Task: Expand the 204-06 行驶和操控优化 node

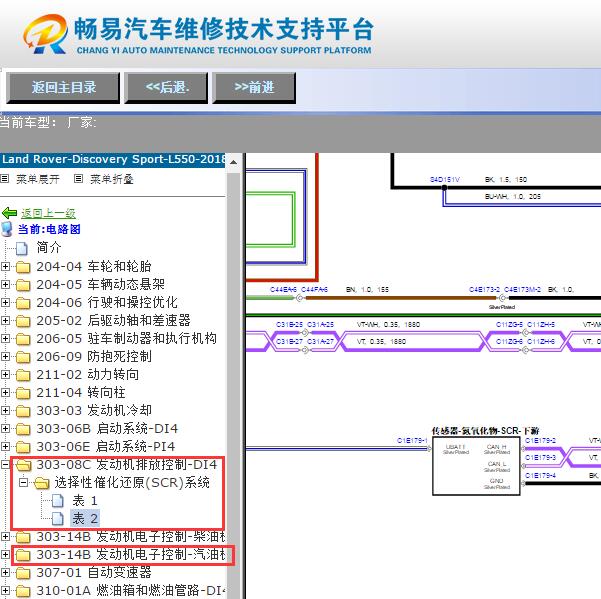Action: (5, 302)
